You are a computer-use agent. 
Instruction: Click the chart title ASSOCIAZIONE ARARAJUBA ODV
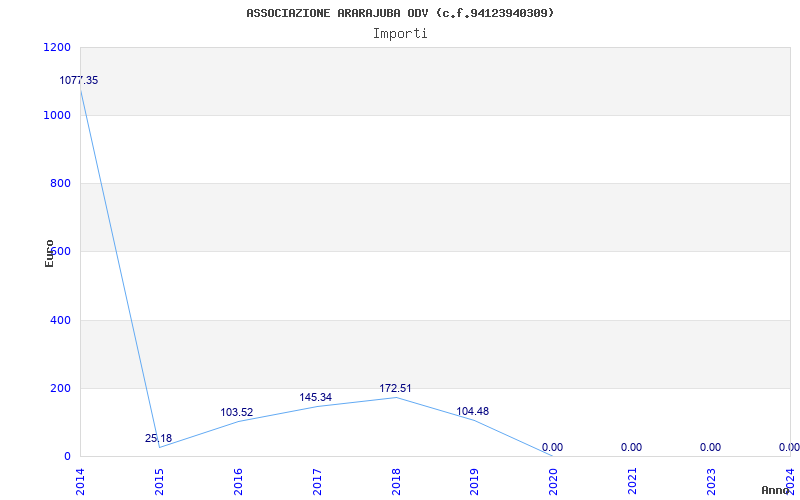(399, 13)
